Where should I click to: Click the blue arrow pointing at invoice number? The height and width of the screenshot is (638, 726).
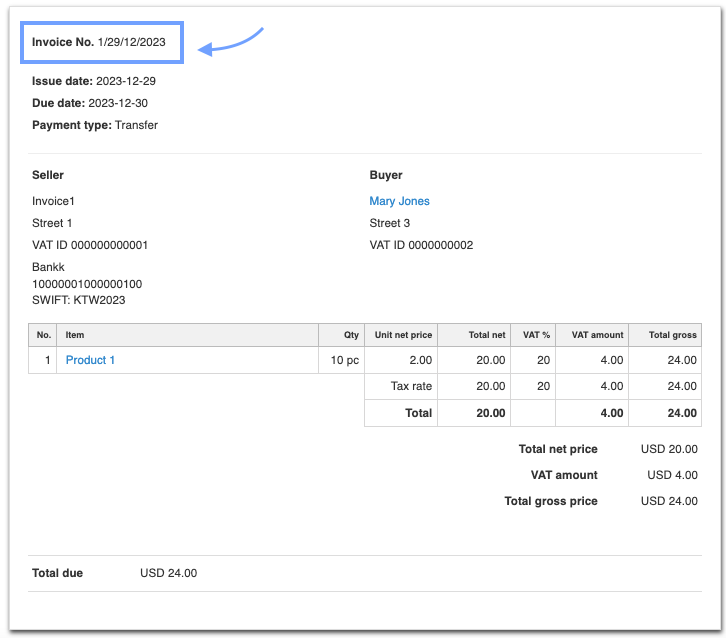click(x=231, y=42)
